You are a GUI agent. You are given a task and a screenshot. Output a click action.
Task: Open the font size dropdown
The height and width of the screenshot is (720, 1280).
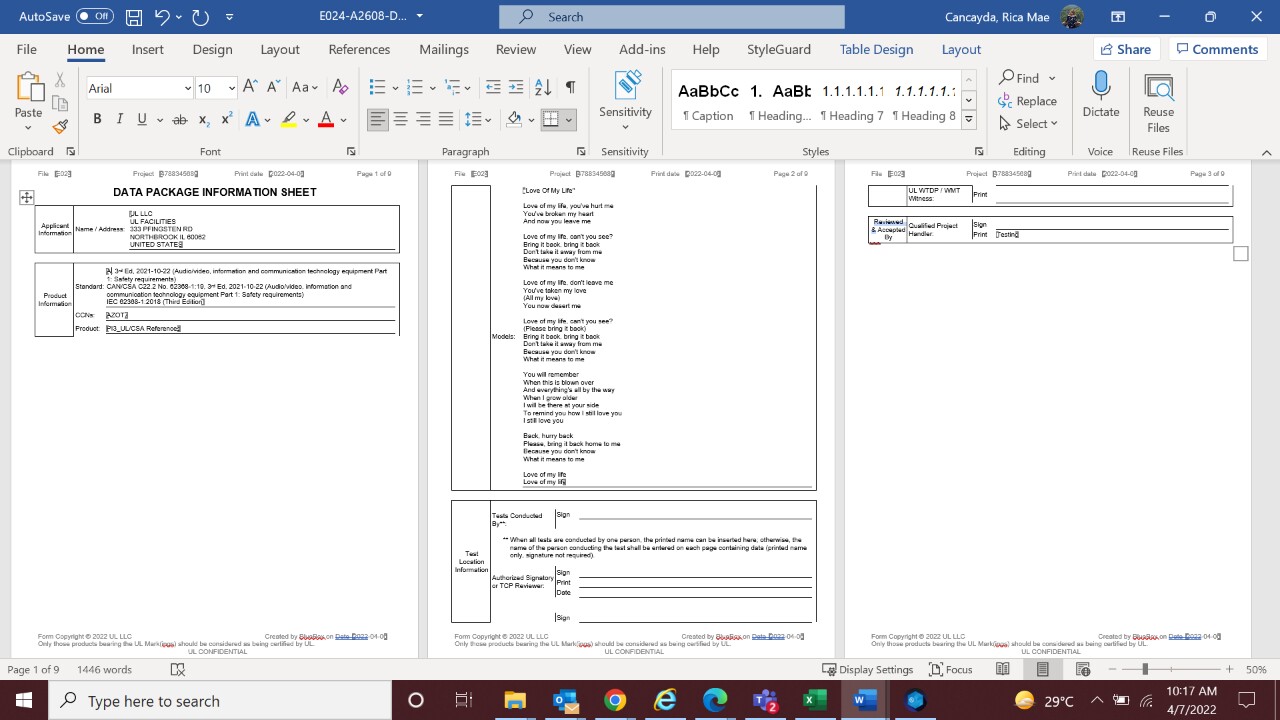[232, 88]
